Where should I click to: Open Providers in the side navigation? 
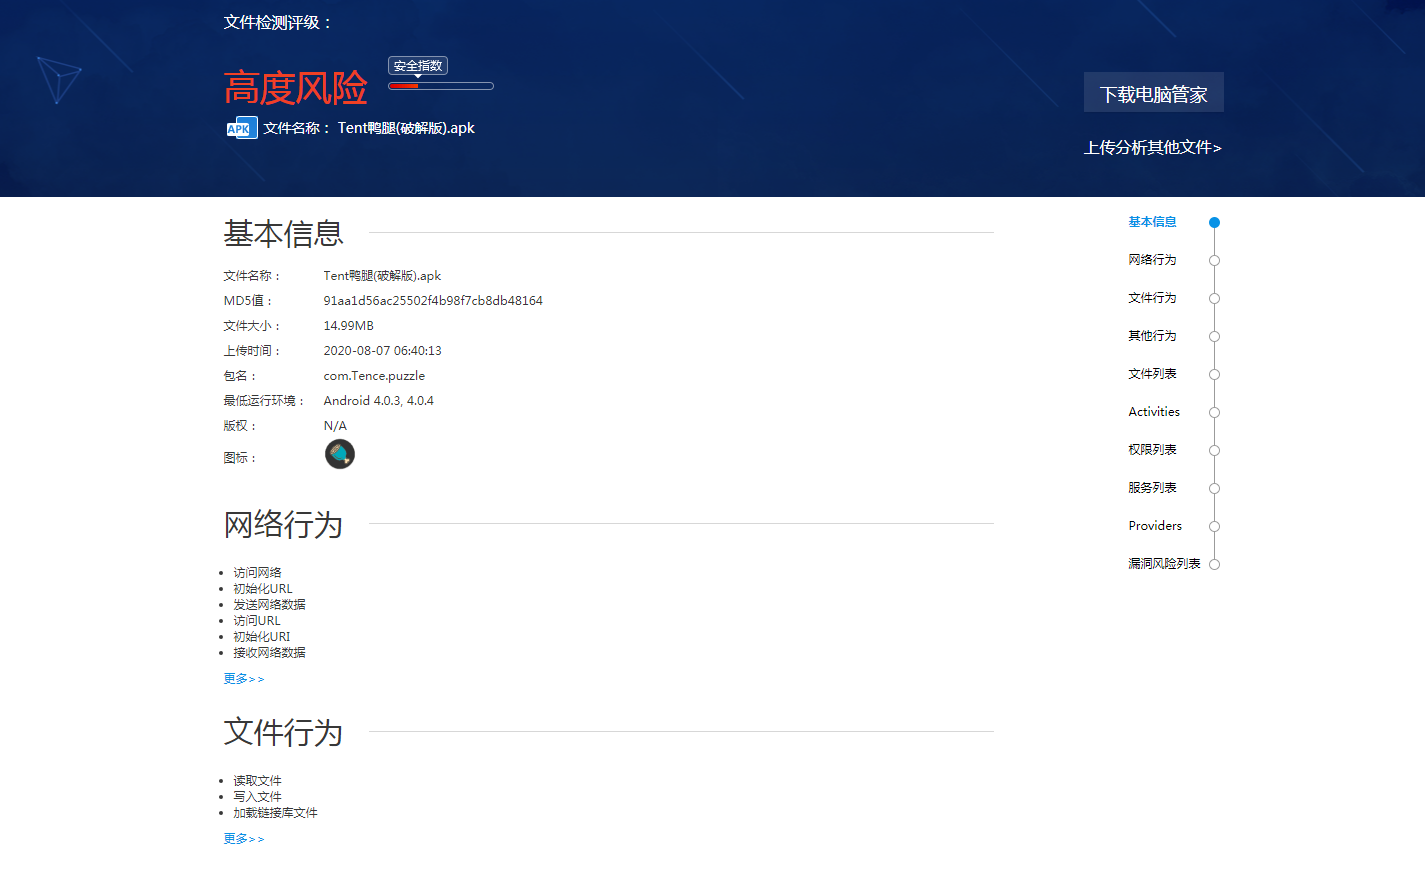pos(1155,526)
